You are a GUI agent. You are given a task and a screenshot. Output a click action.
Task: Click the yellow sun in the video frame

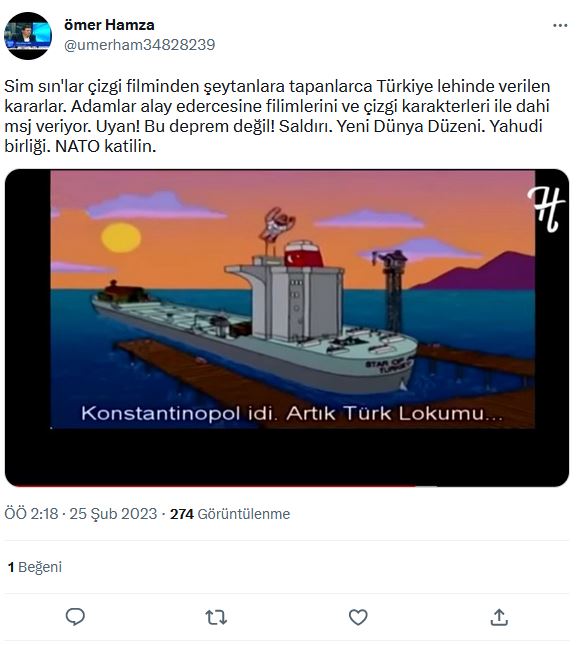point(121,237)
